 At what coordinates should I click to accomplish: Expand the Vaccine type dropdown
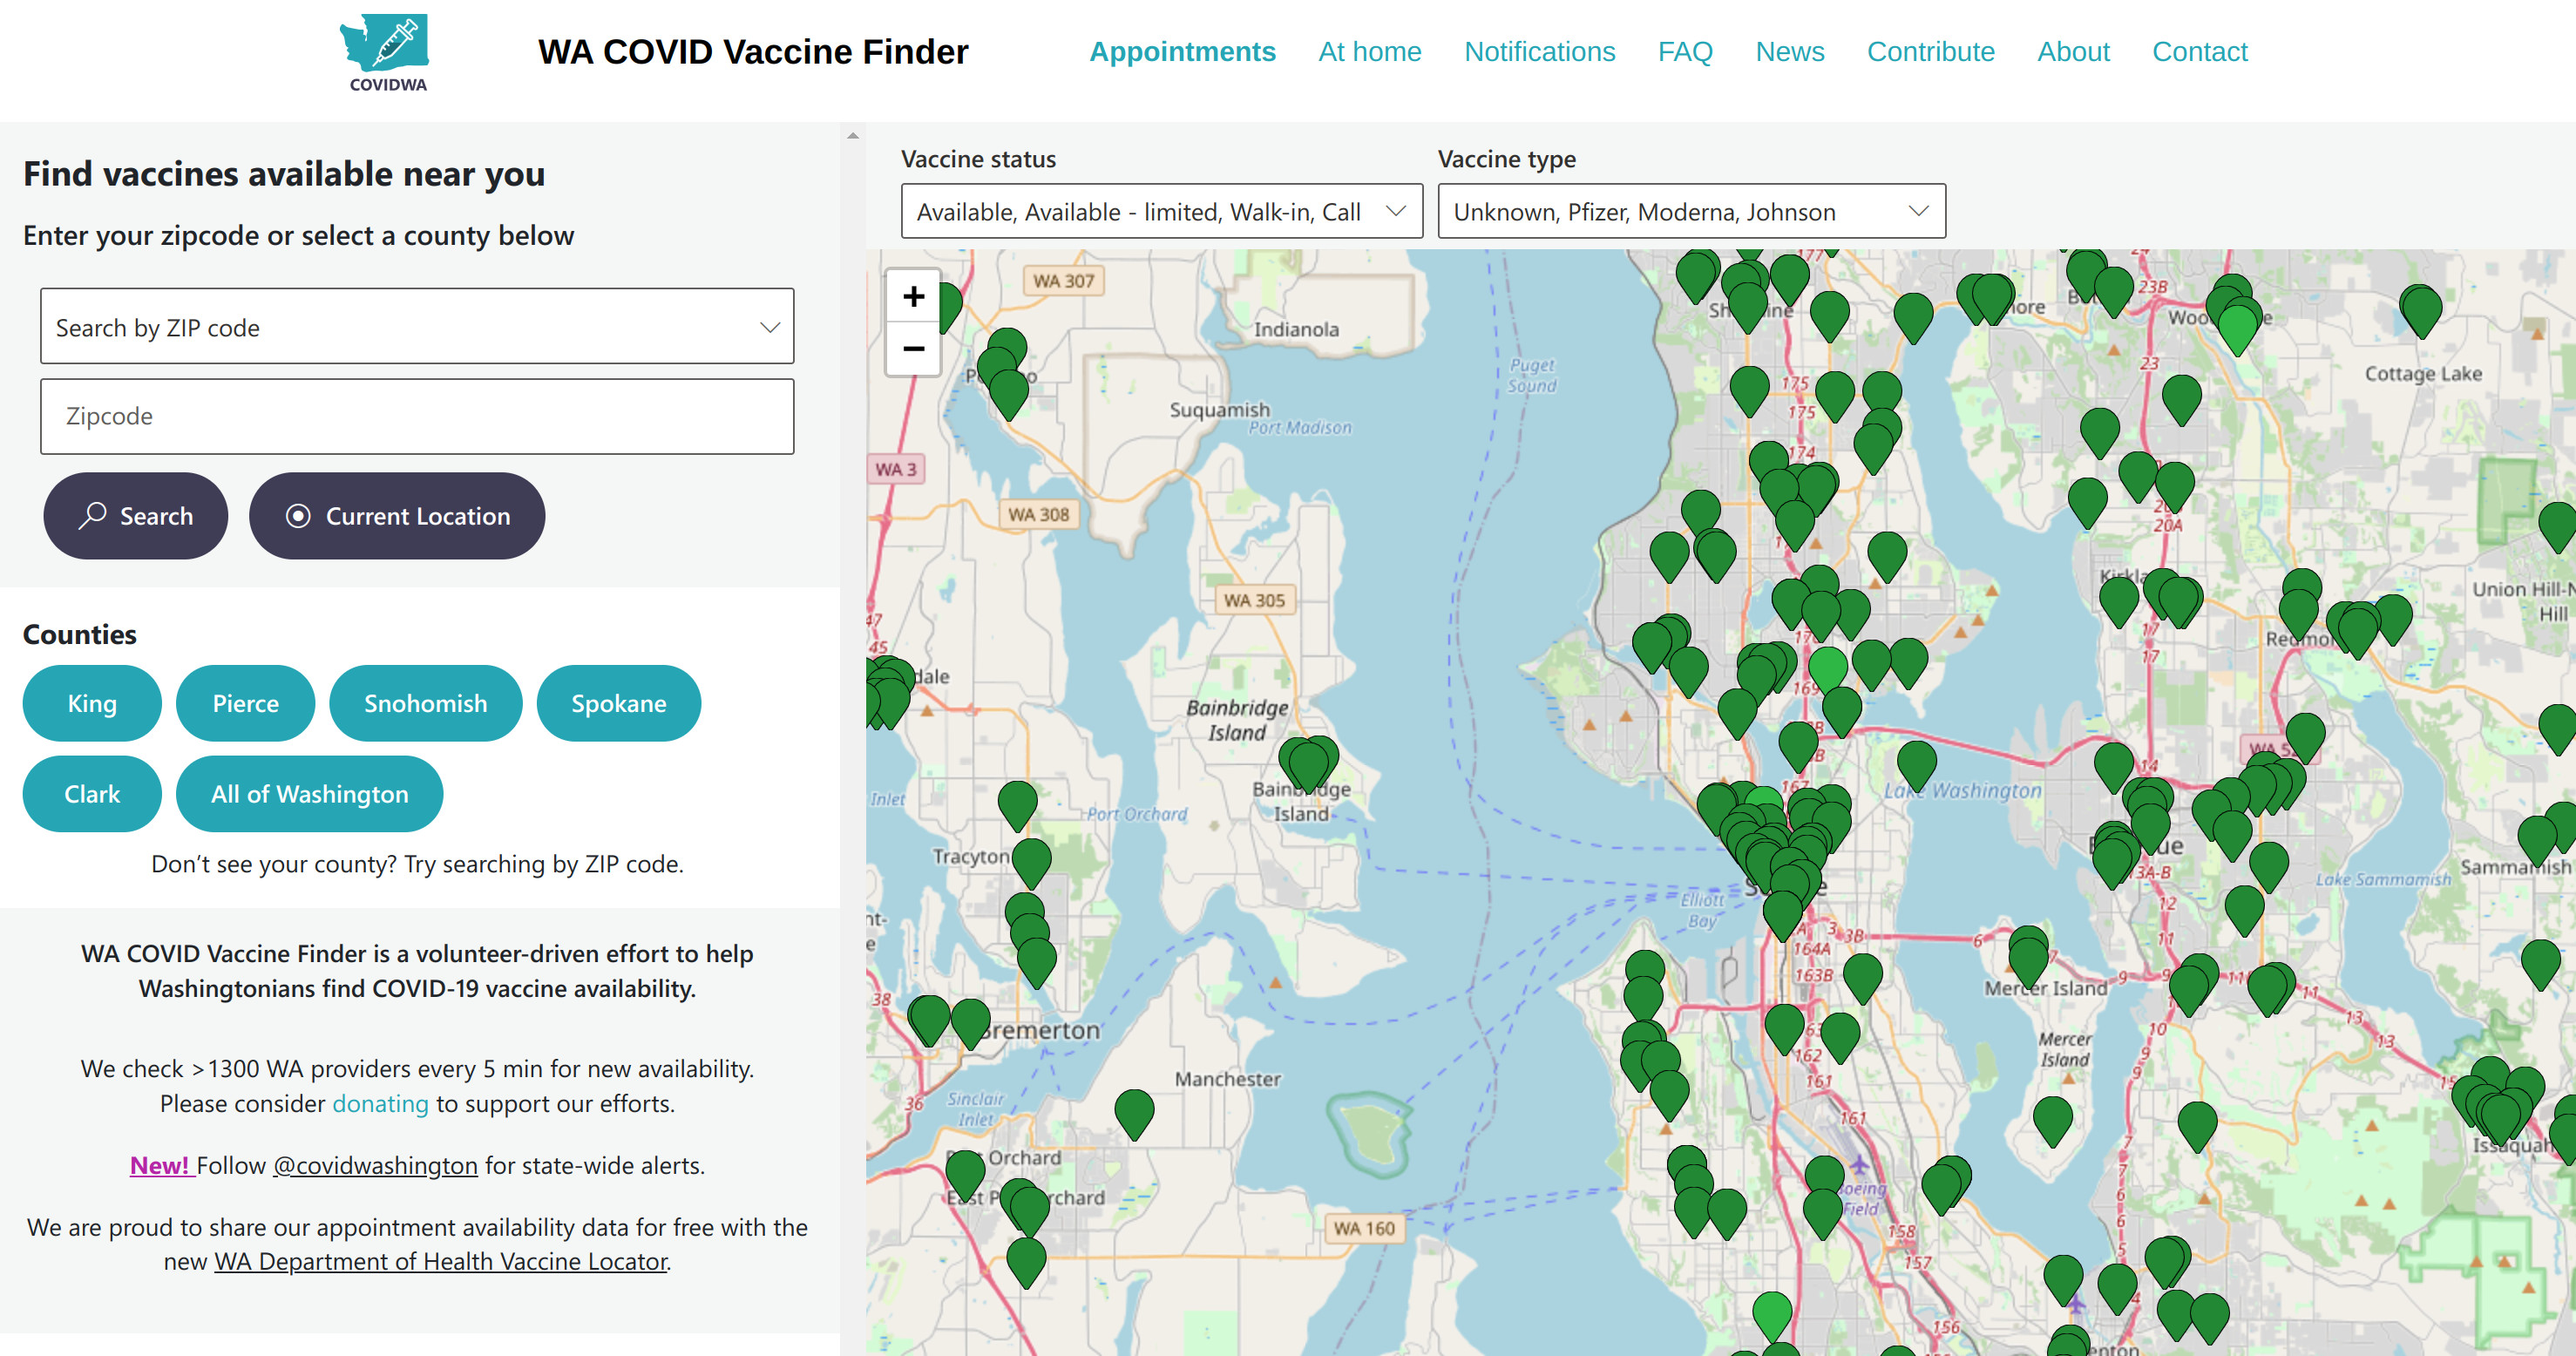(x=1691, y=211)
